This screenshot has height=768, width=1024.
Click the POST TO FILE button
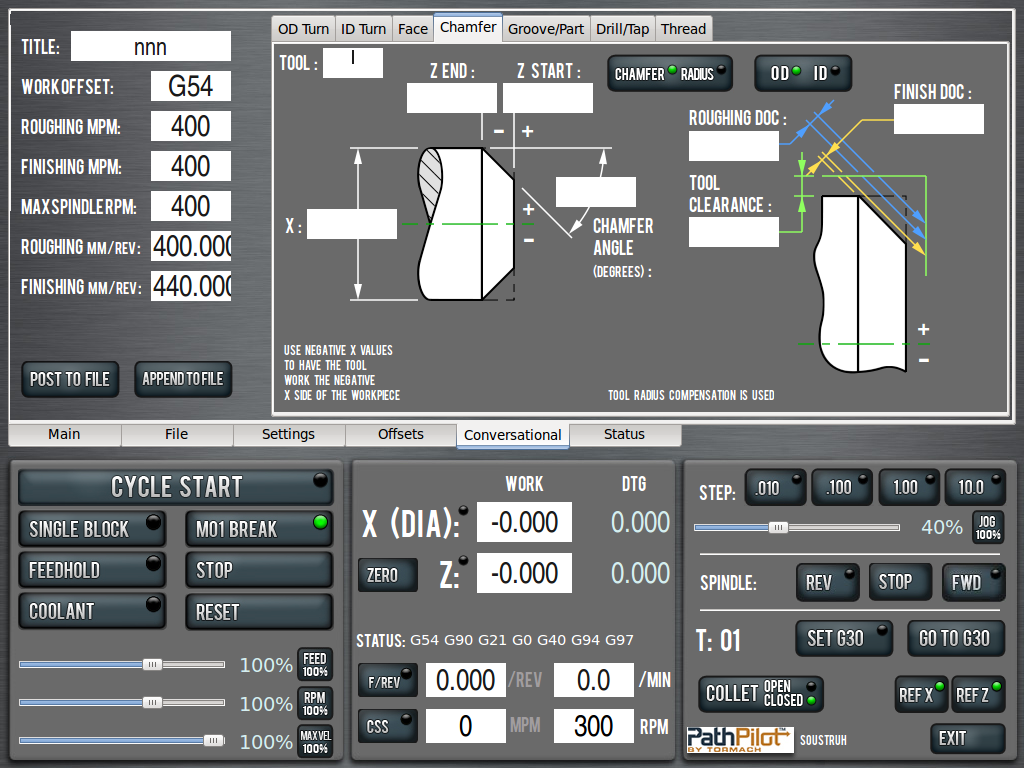coord(70,379)
